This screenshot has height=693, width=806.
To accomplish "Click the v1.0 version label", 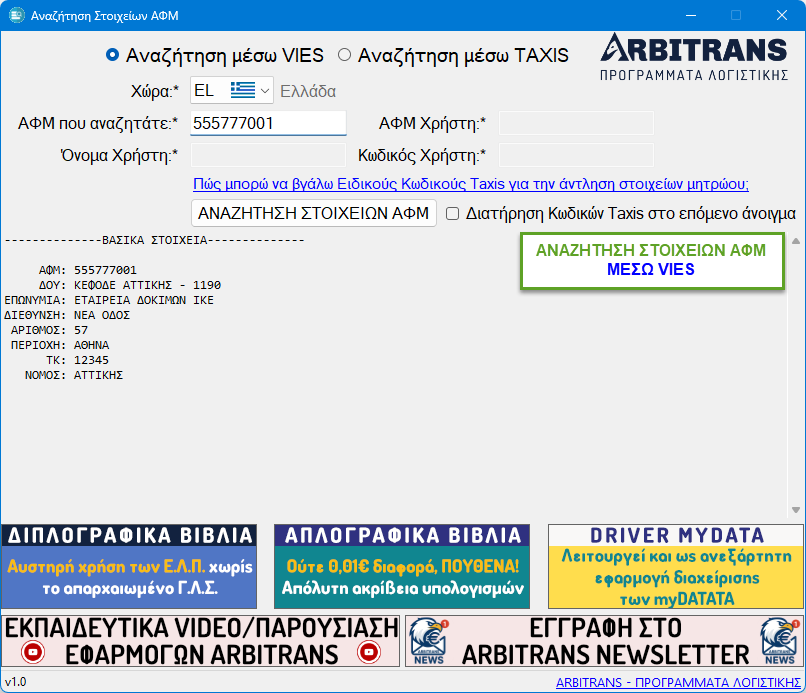I will 15,682.
